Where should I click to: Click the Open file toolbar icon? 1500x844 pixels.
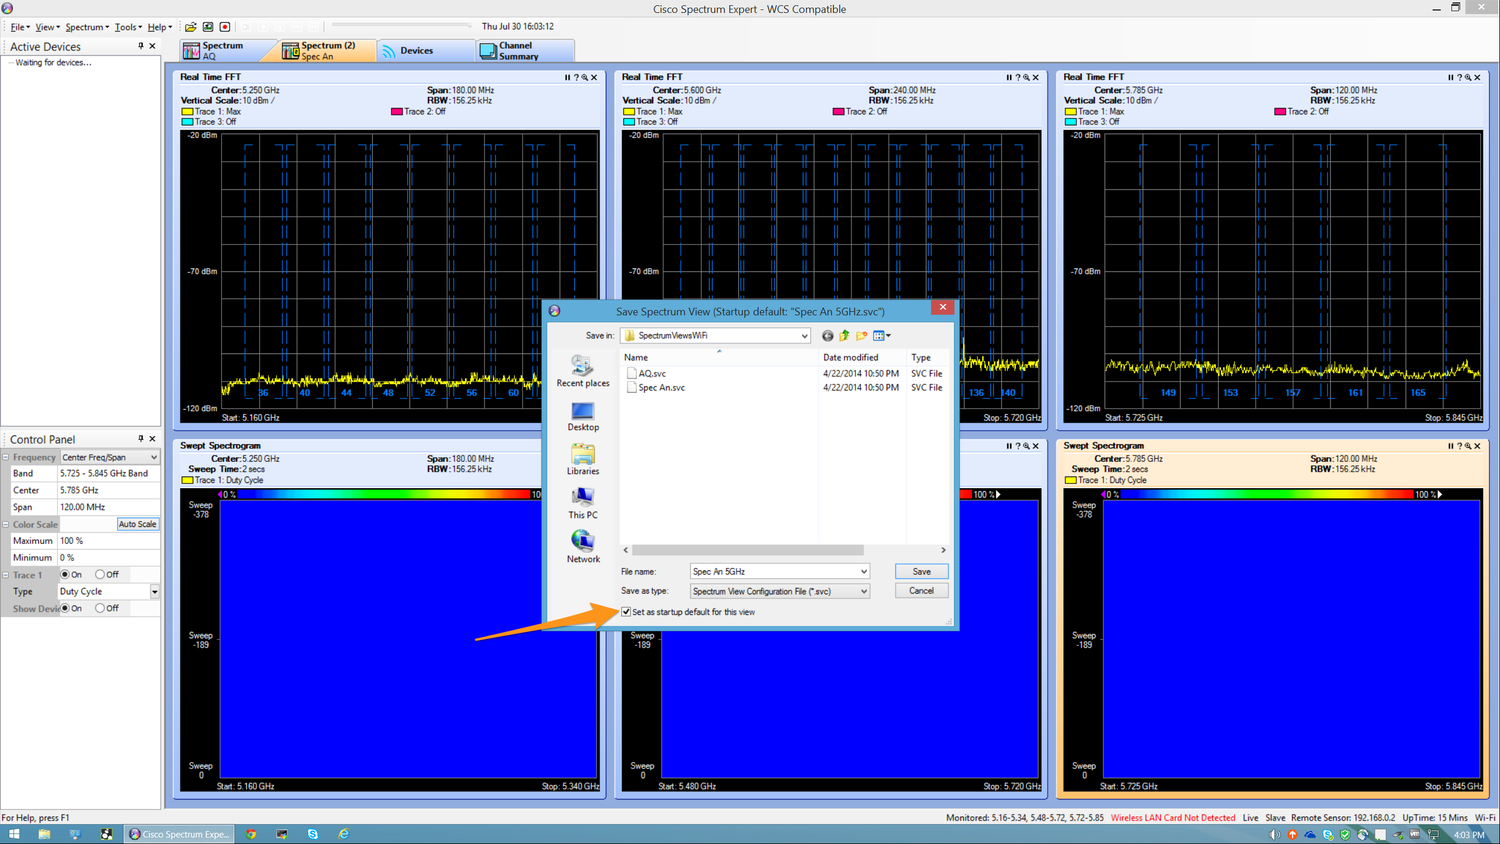tap(190, 27)
